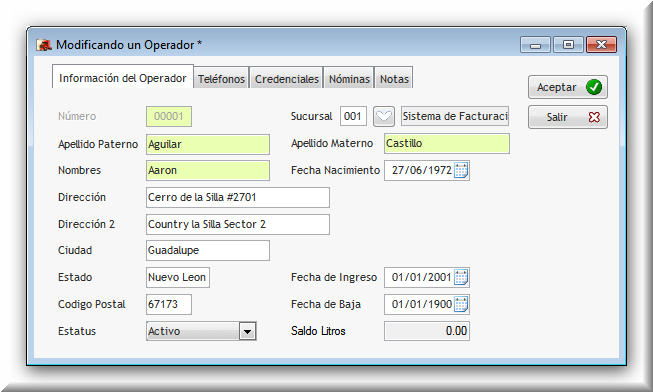Click the Saldo Litros field 0.00

pos(427,331)
